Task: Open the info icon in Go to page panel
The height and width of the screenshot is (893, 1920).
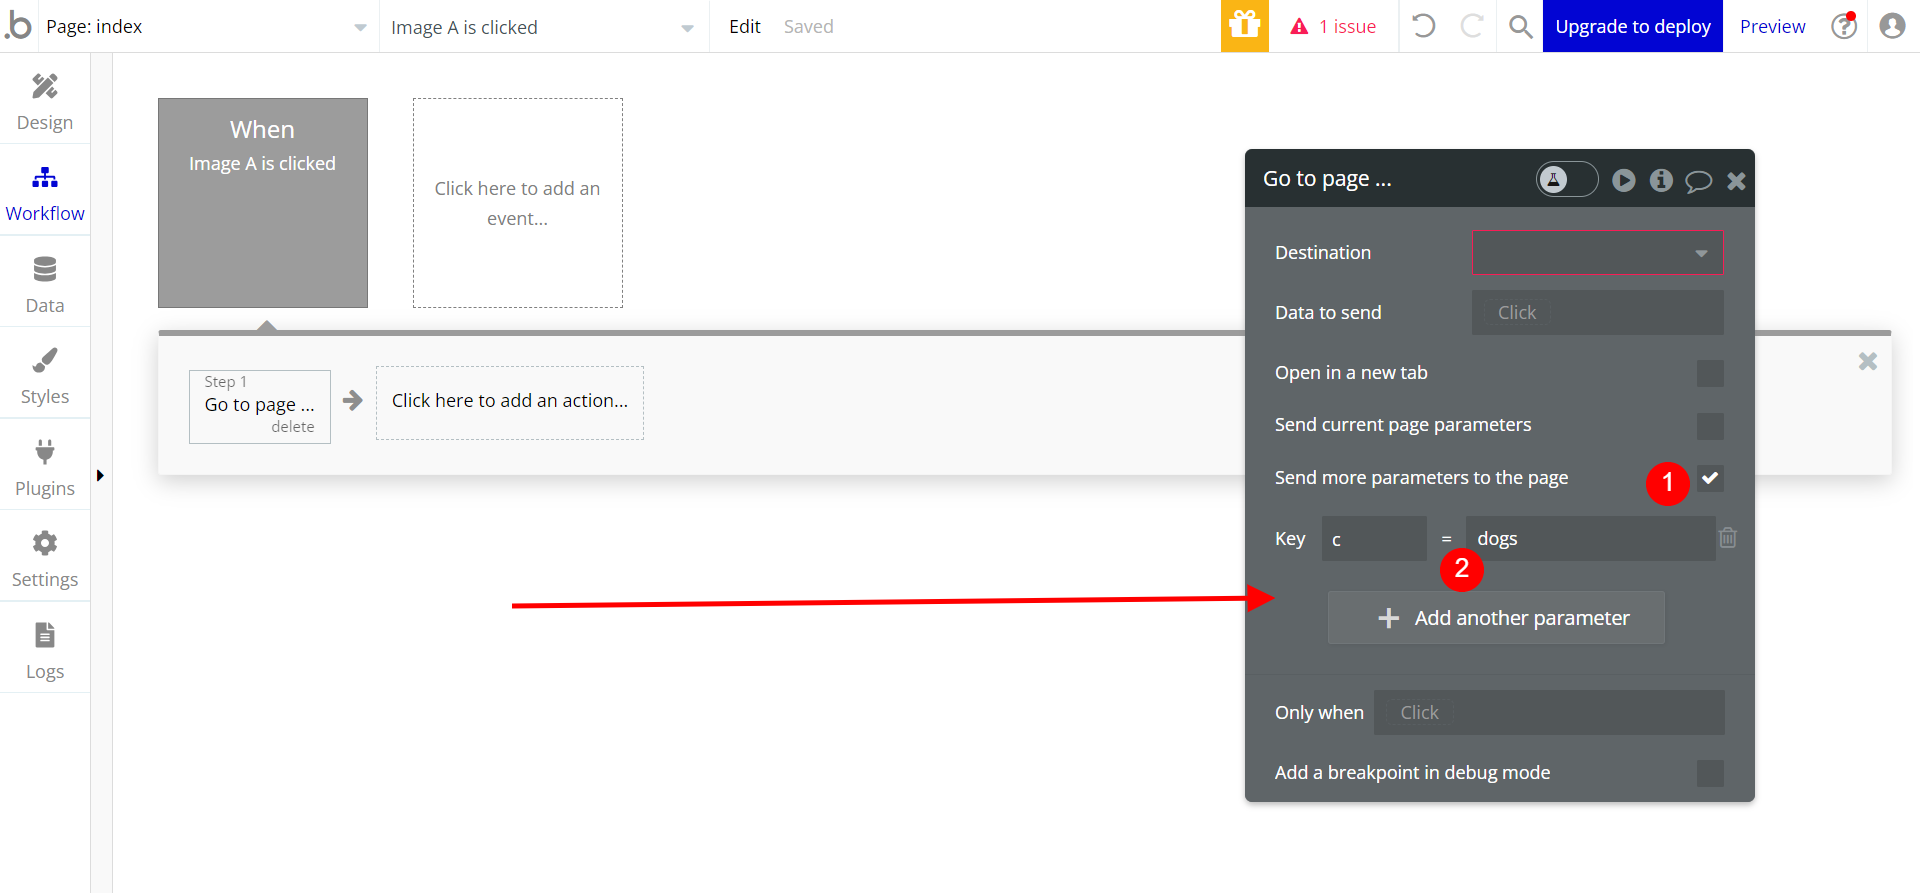Action: coord(1661,180)
